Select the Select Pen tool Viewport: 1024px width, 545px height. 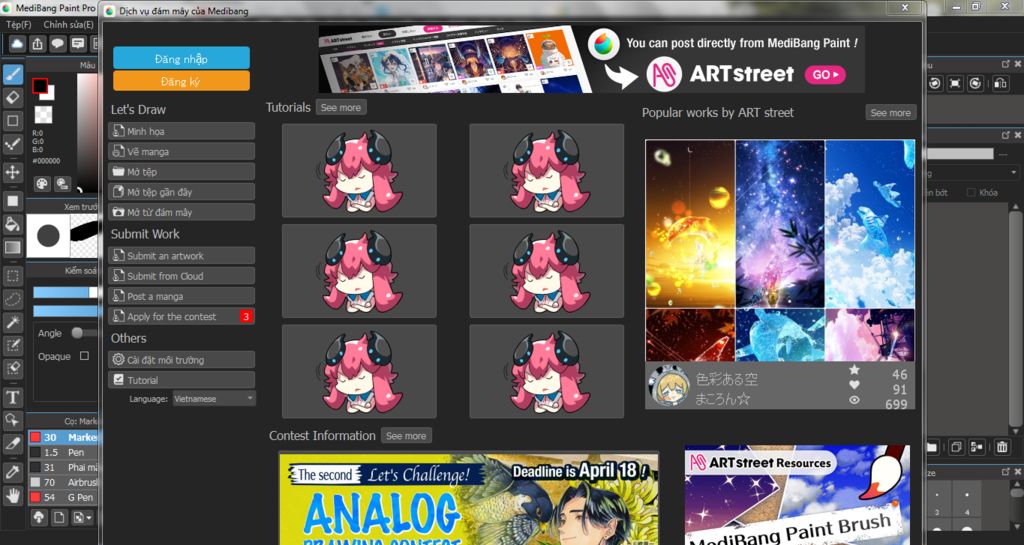[x=13, y=345]
